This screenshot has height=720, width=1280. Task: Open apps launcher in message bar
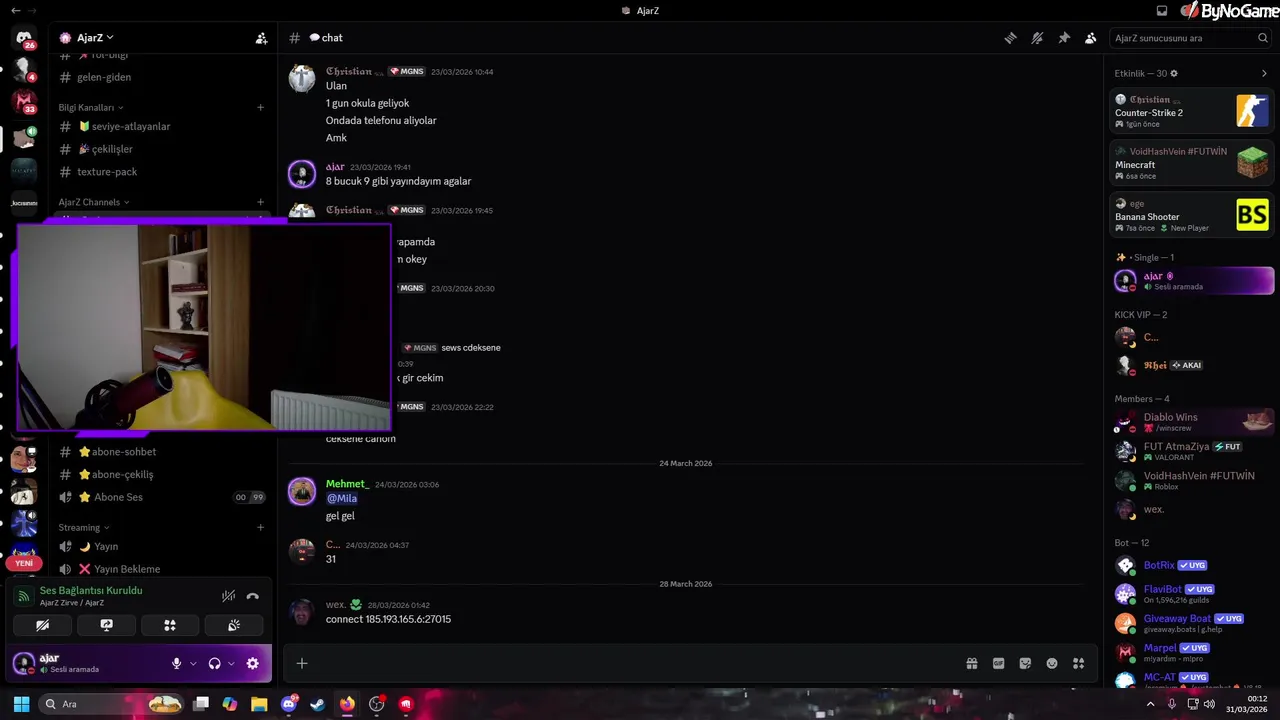pyautogui.click(x=1078, y=663)
